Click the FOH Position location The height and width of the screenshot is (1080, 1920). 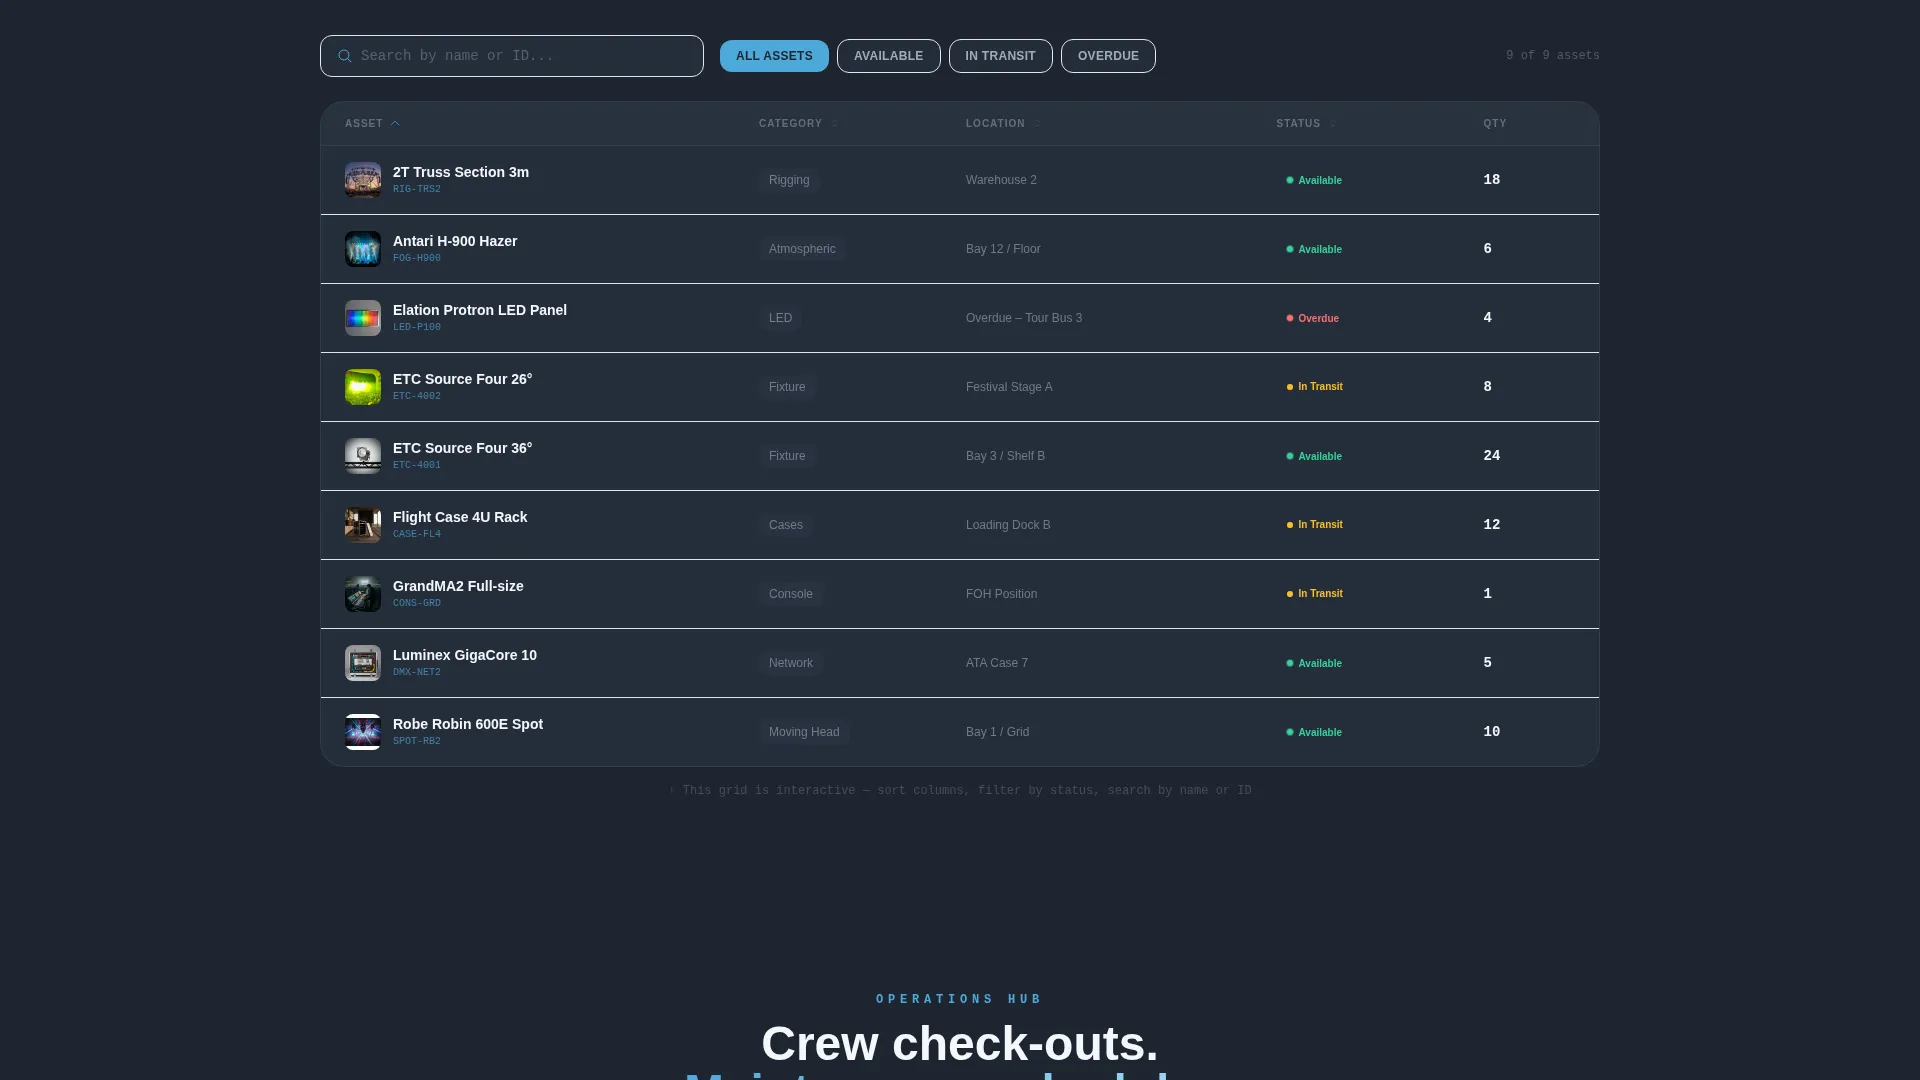(1001, 594)
